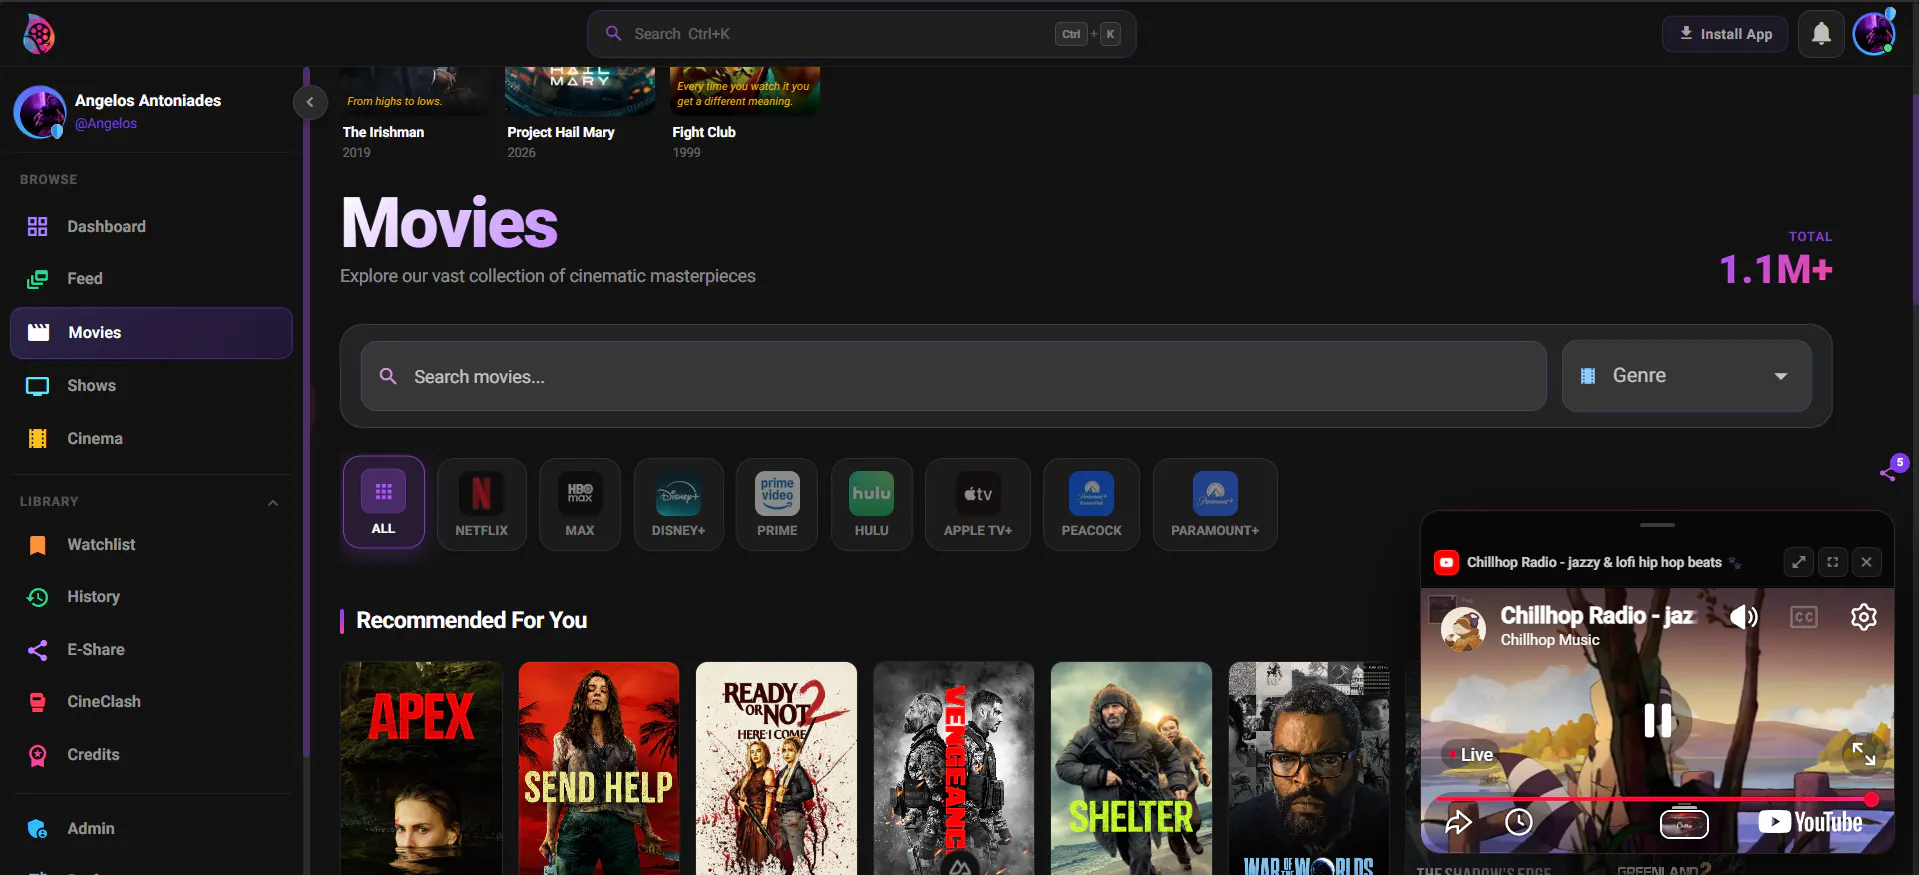Click the @Angelos username link

[106, 124]
